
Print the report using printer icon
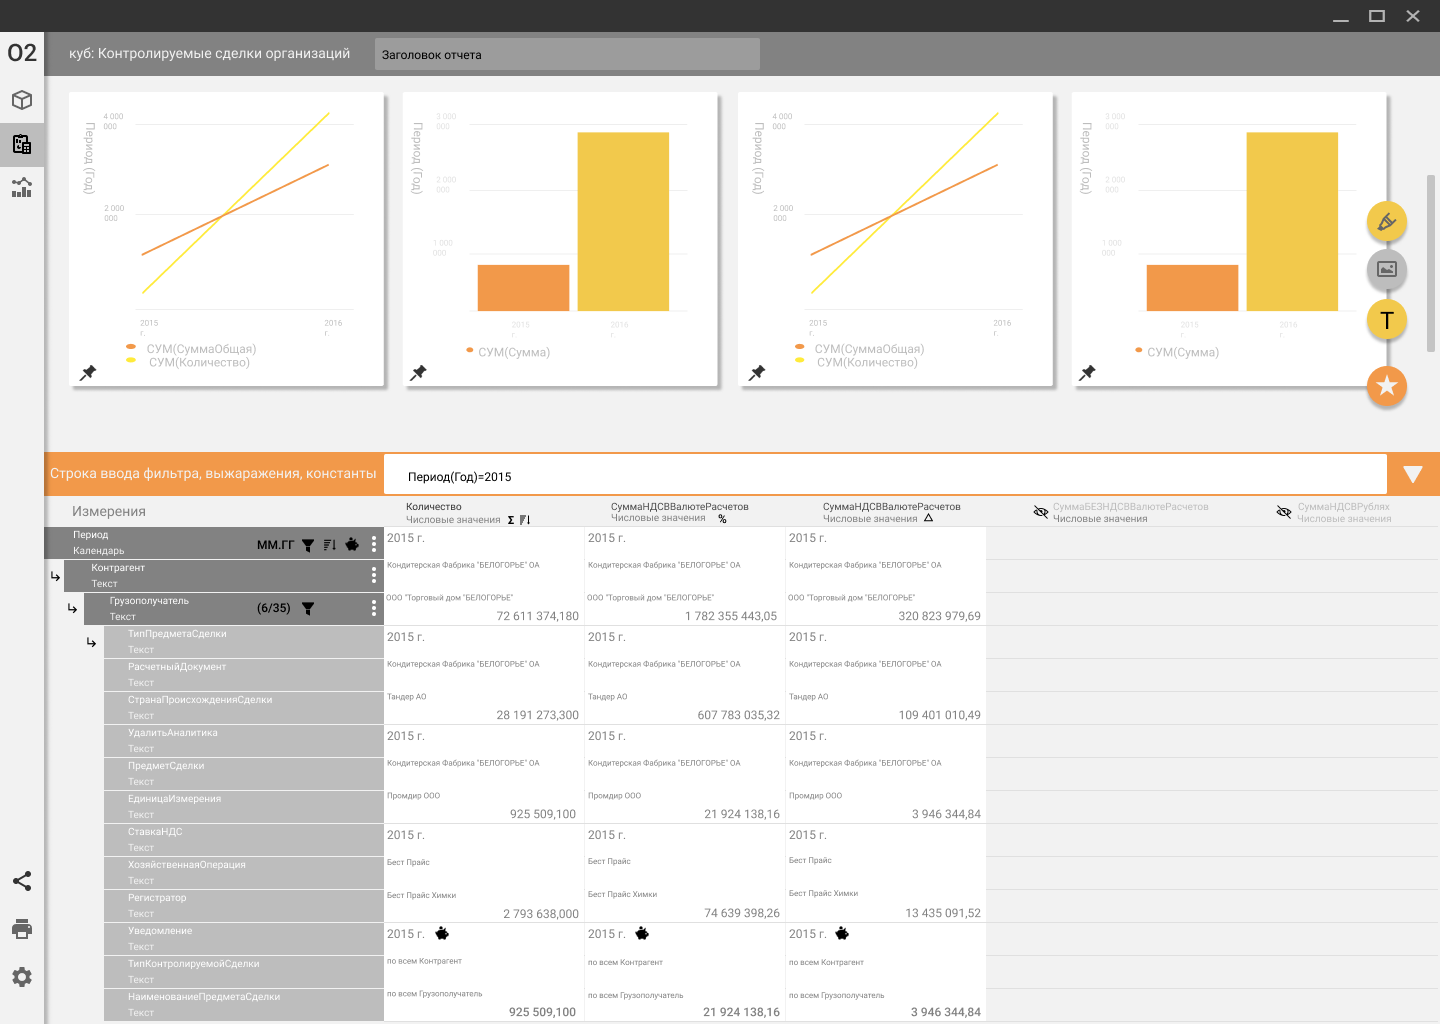(22, 929)
